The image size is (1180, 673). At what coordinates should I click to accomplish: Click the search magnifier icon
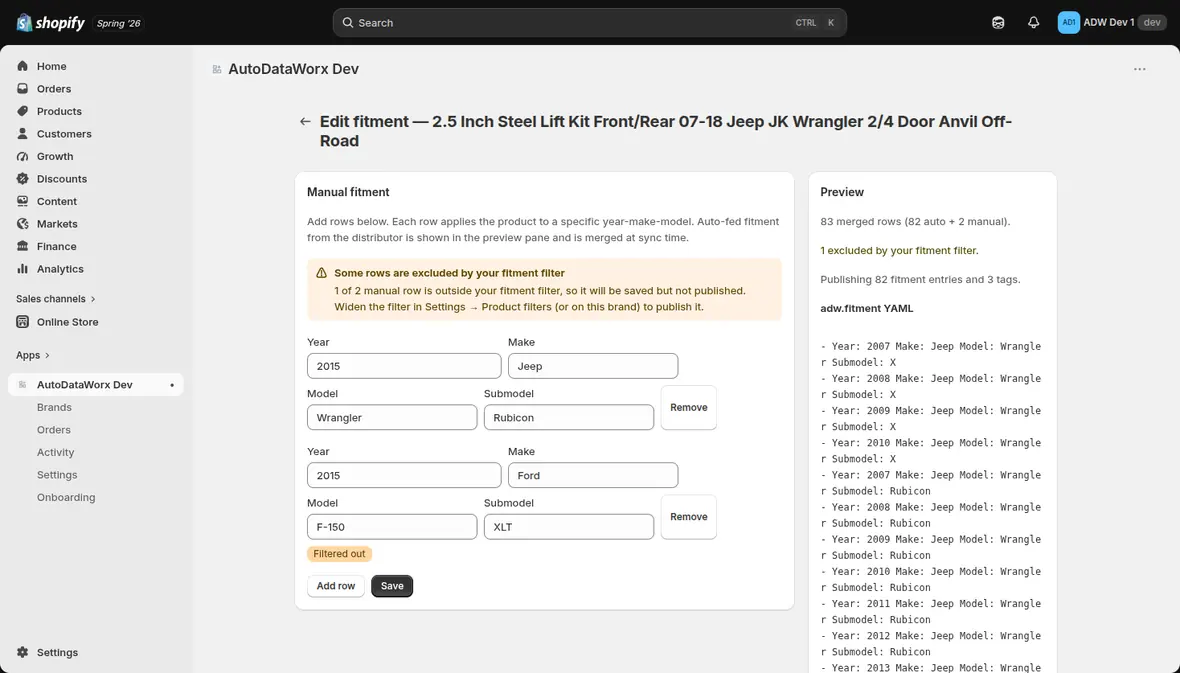pyautogui.click(x=348, y=23)
